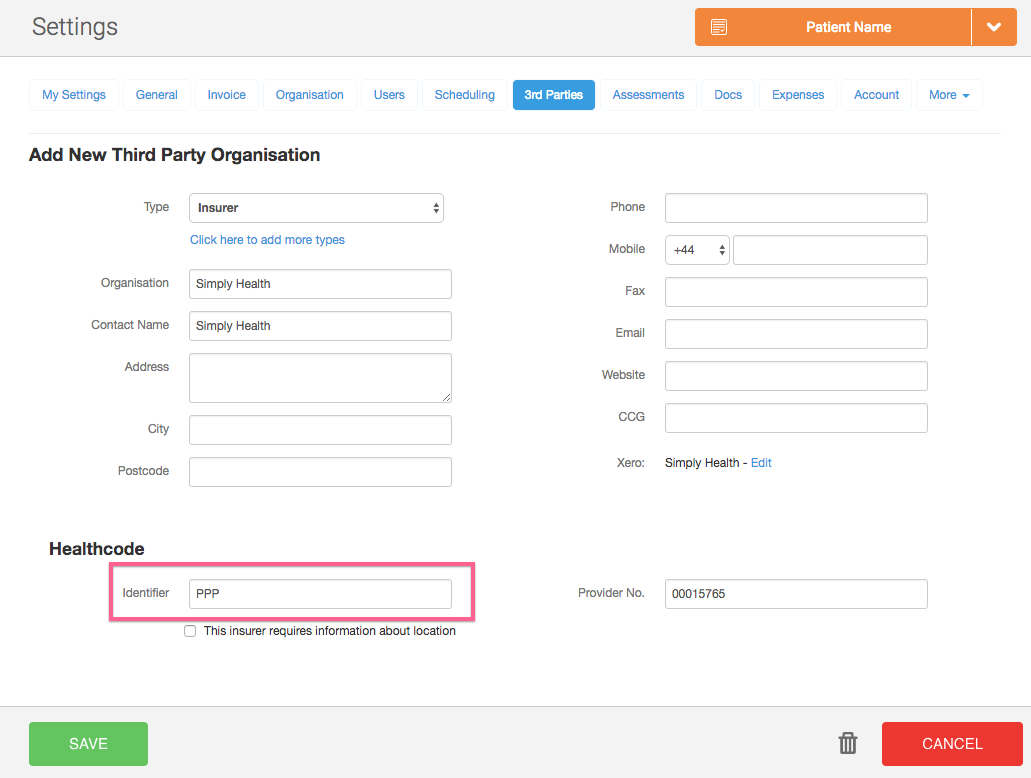
Task: Click the patient record icon in orange bar
Action: (719, 27)
